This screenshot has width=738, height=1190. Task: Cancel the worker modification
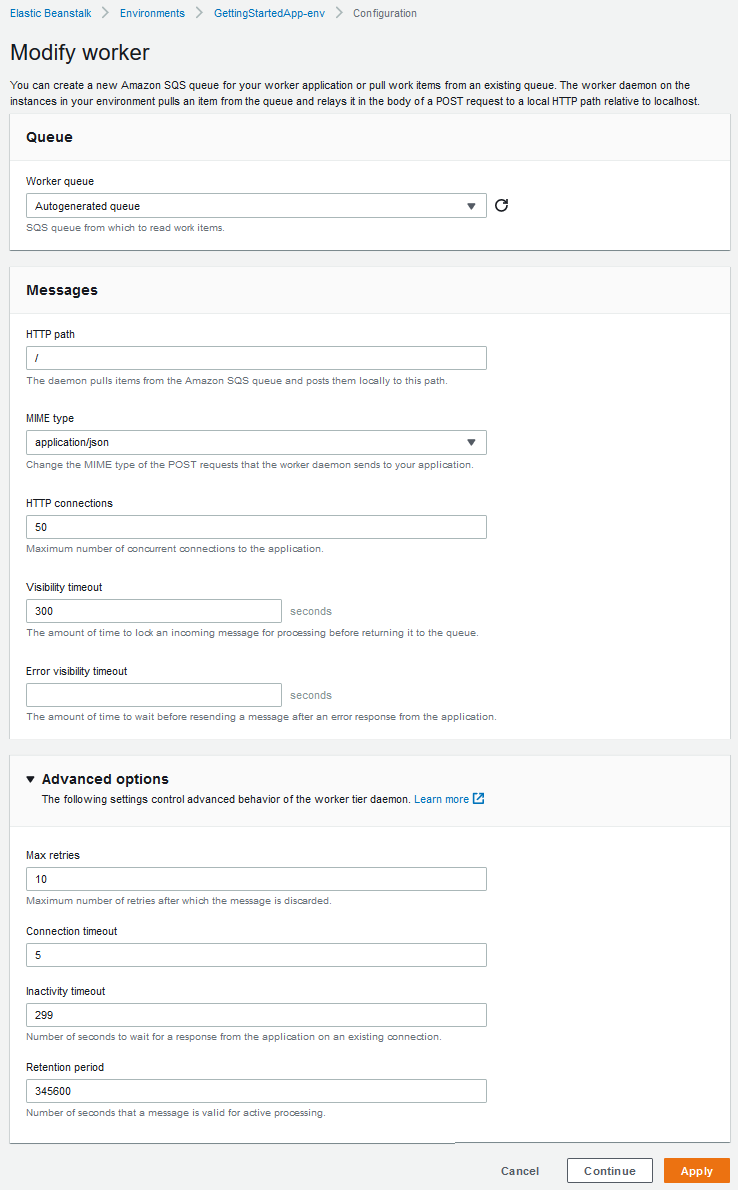519,1170
